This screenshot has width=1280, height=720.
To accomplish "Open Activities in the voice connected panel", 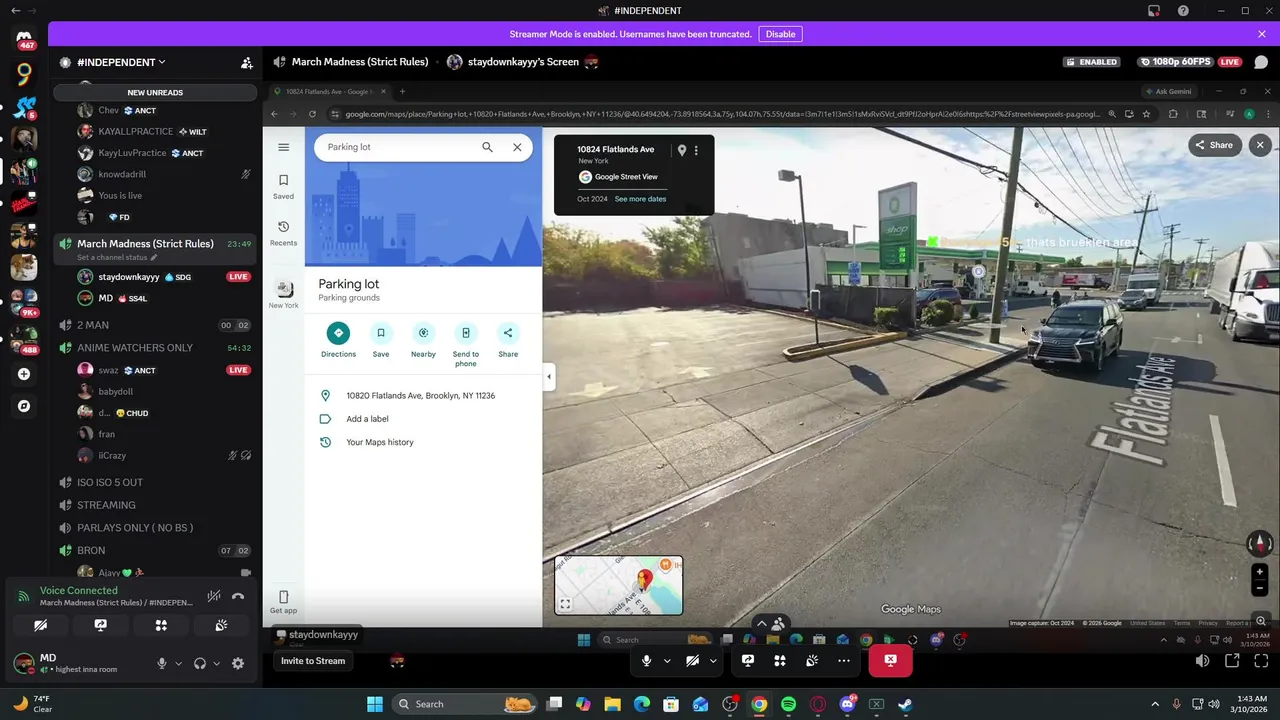I will point(161,625).
